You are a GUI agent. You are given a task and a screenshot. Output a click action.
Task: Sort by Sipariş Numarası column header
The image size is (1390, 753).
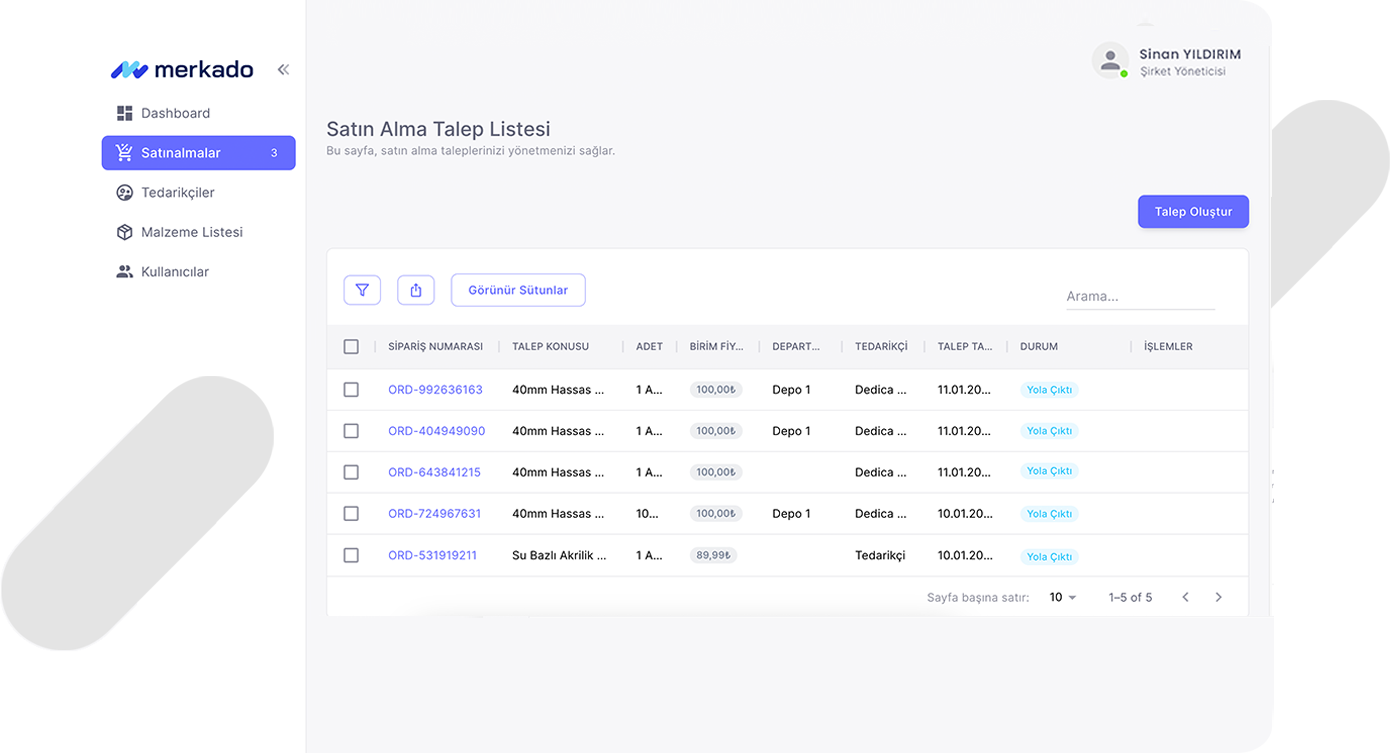coord(435,347)
